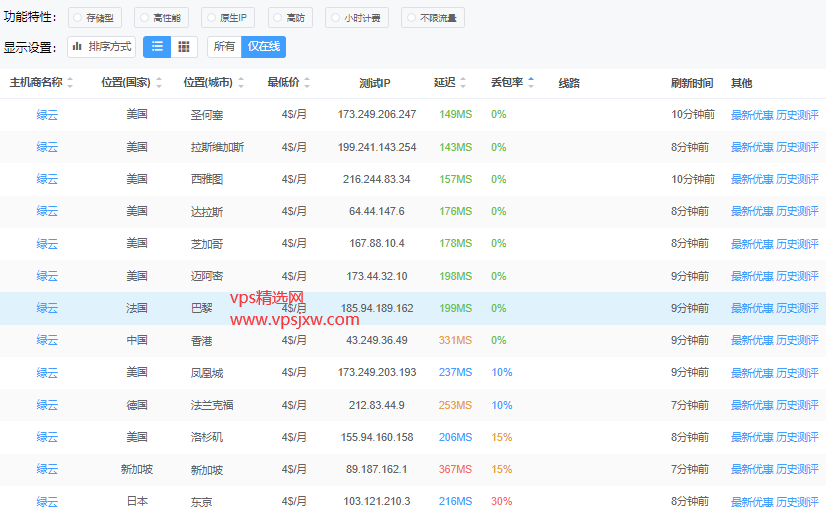Open 绿云 link in 东京 row
826x517 pixels.
coord(47,502)
